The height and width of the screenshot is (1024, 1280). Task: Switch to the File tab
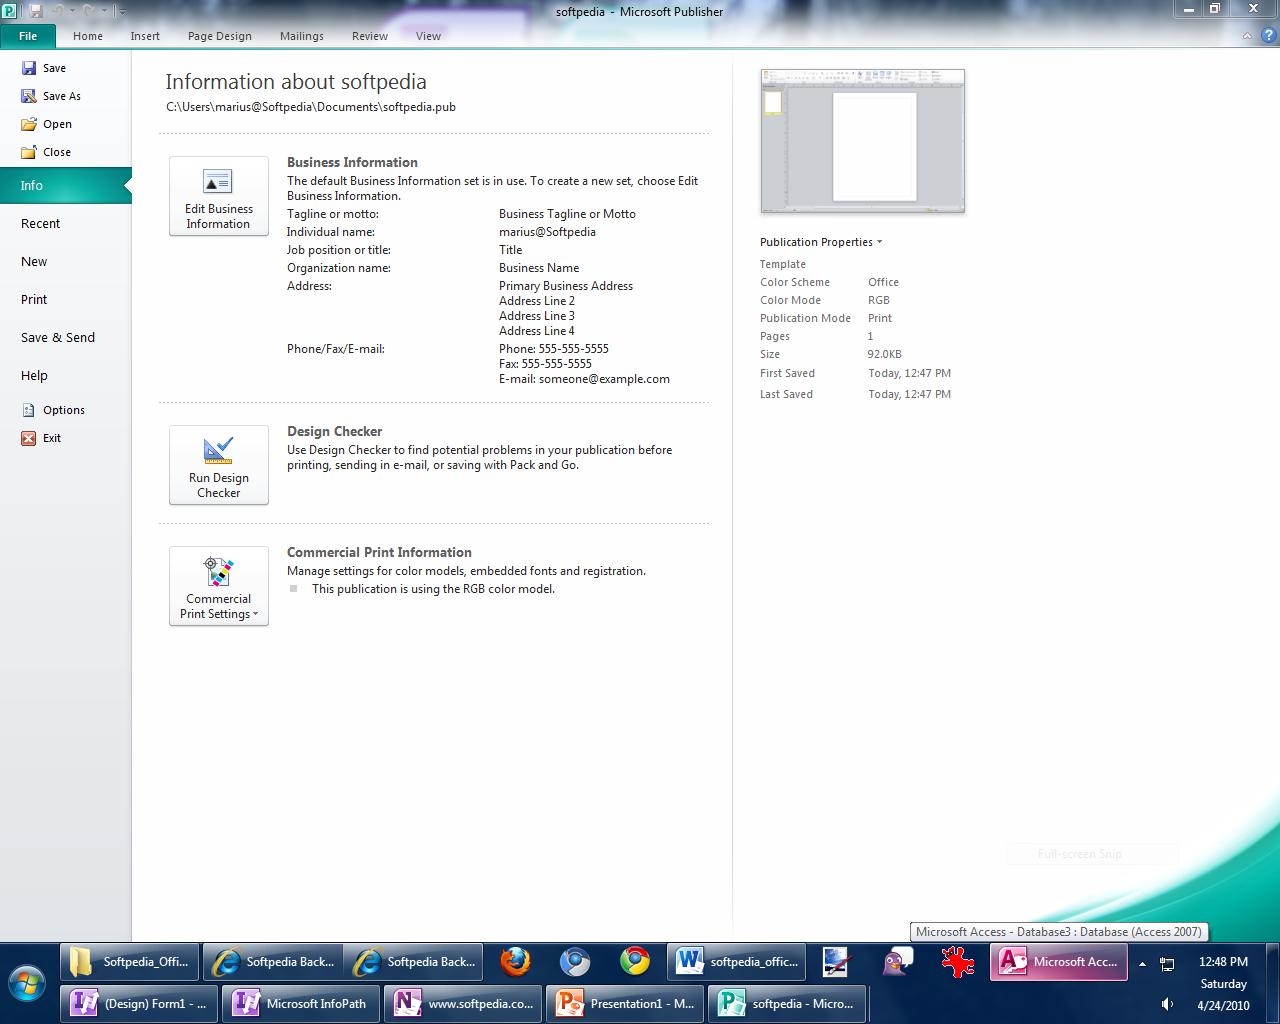pyautogui.click(x=28, y=36)
